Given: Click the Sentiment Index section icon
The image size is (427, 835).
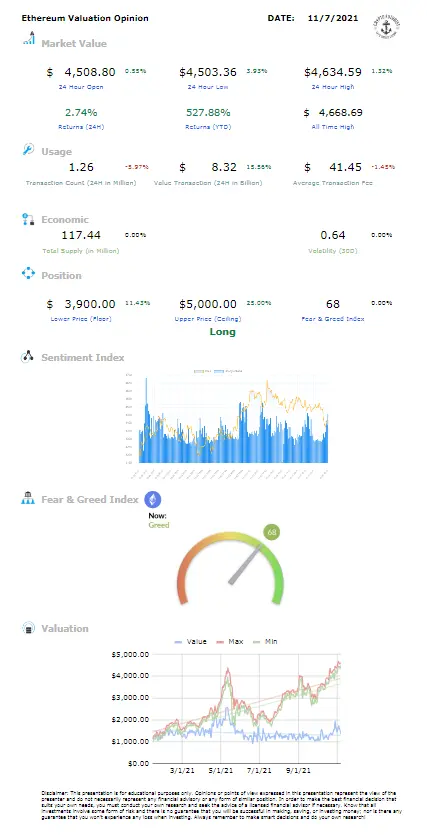Looking at the screenshot, I should 28,357.
